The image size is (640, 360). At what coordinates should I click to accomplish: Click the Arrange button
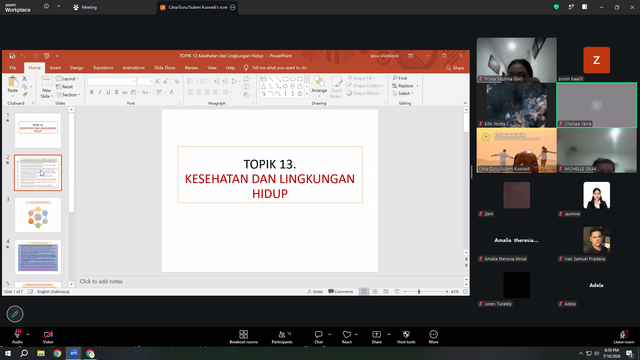[319, 85]
